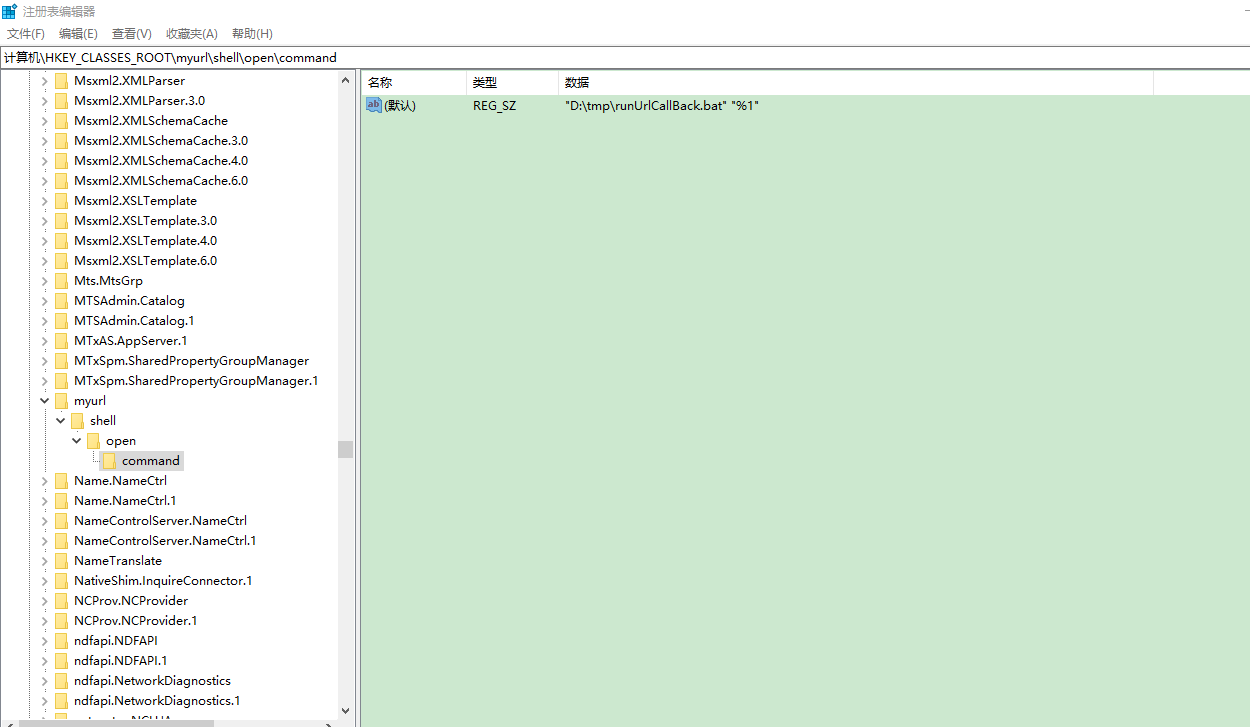
Task: Click the NameControlServer.NameCtrl folder icon
Action: 62,520
